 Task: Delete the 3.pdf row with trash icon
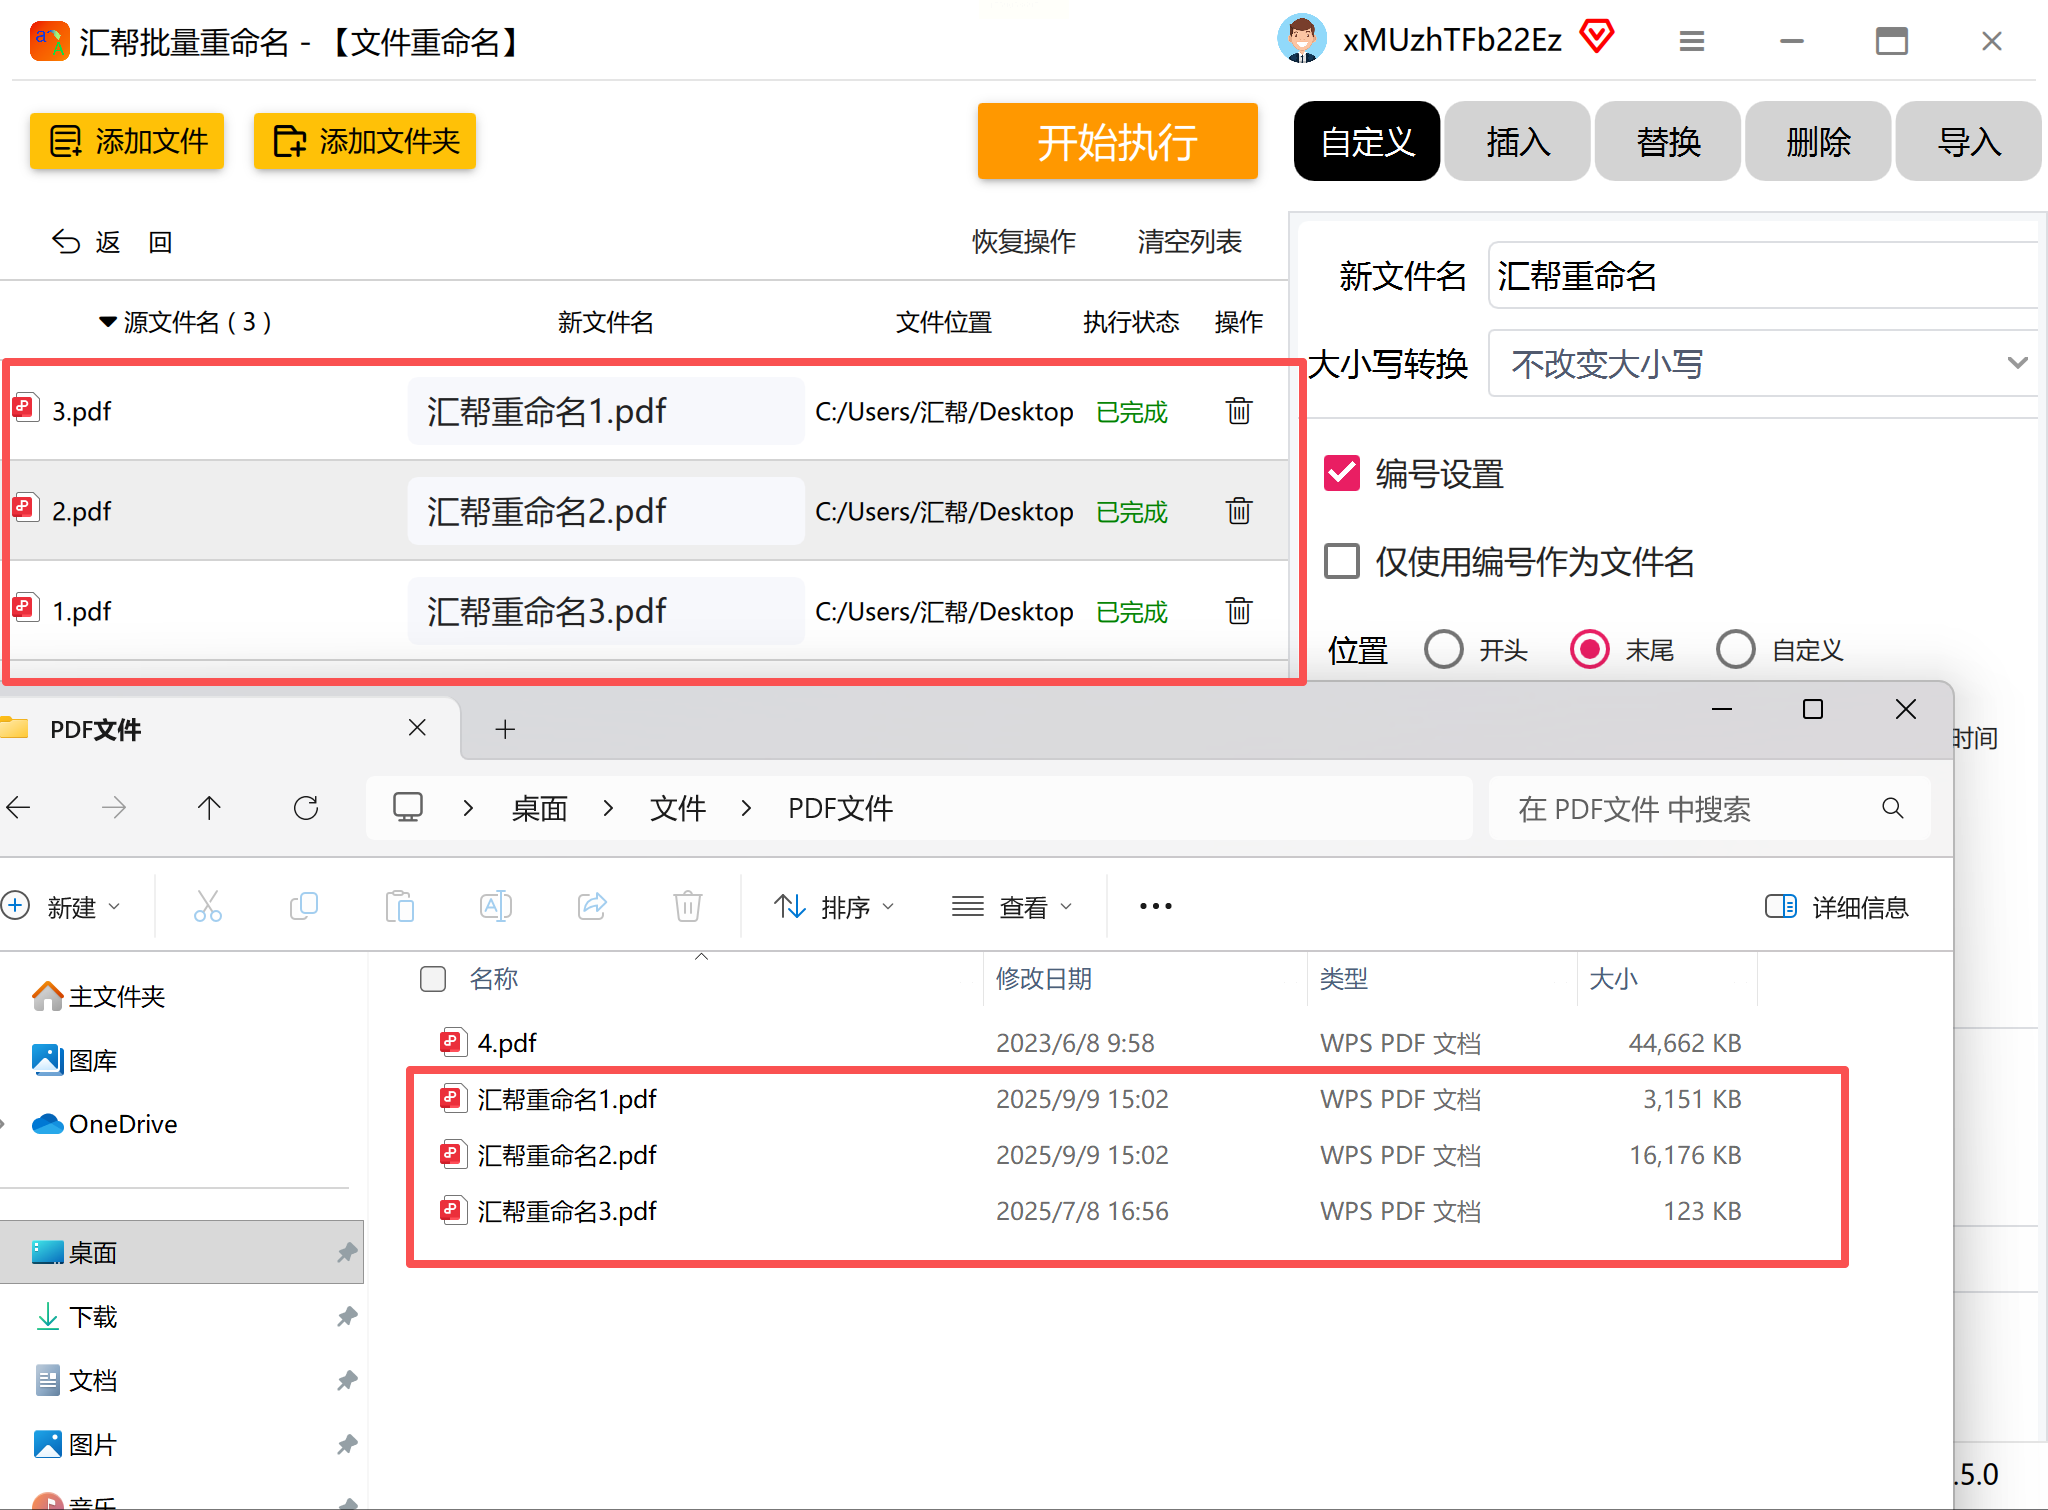coord(1238,411)
